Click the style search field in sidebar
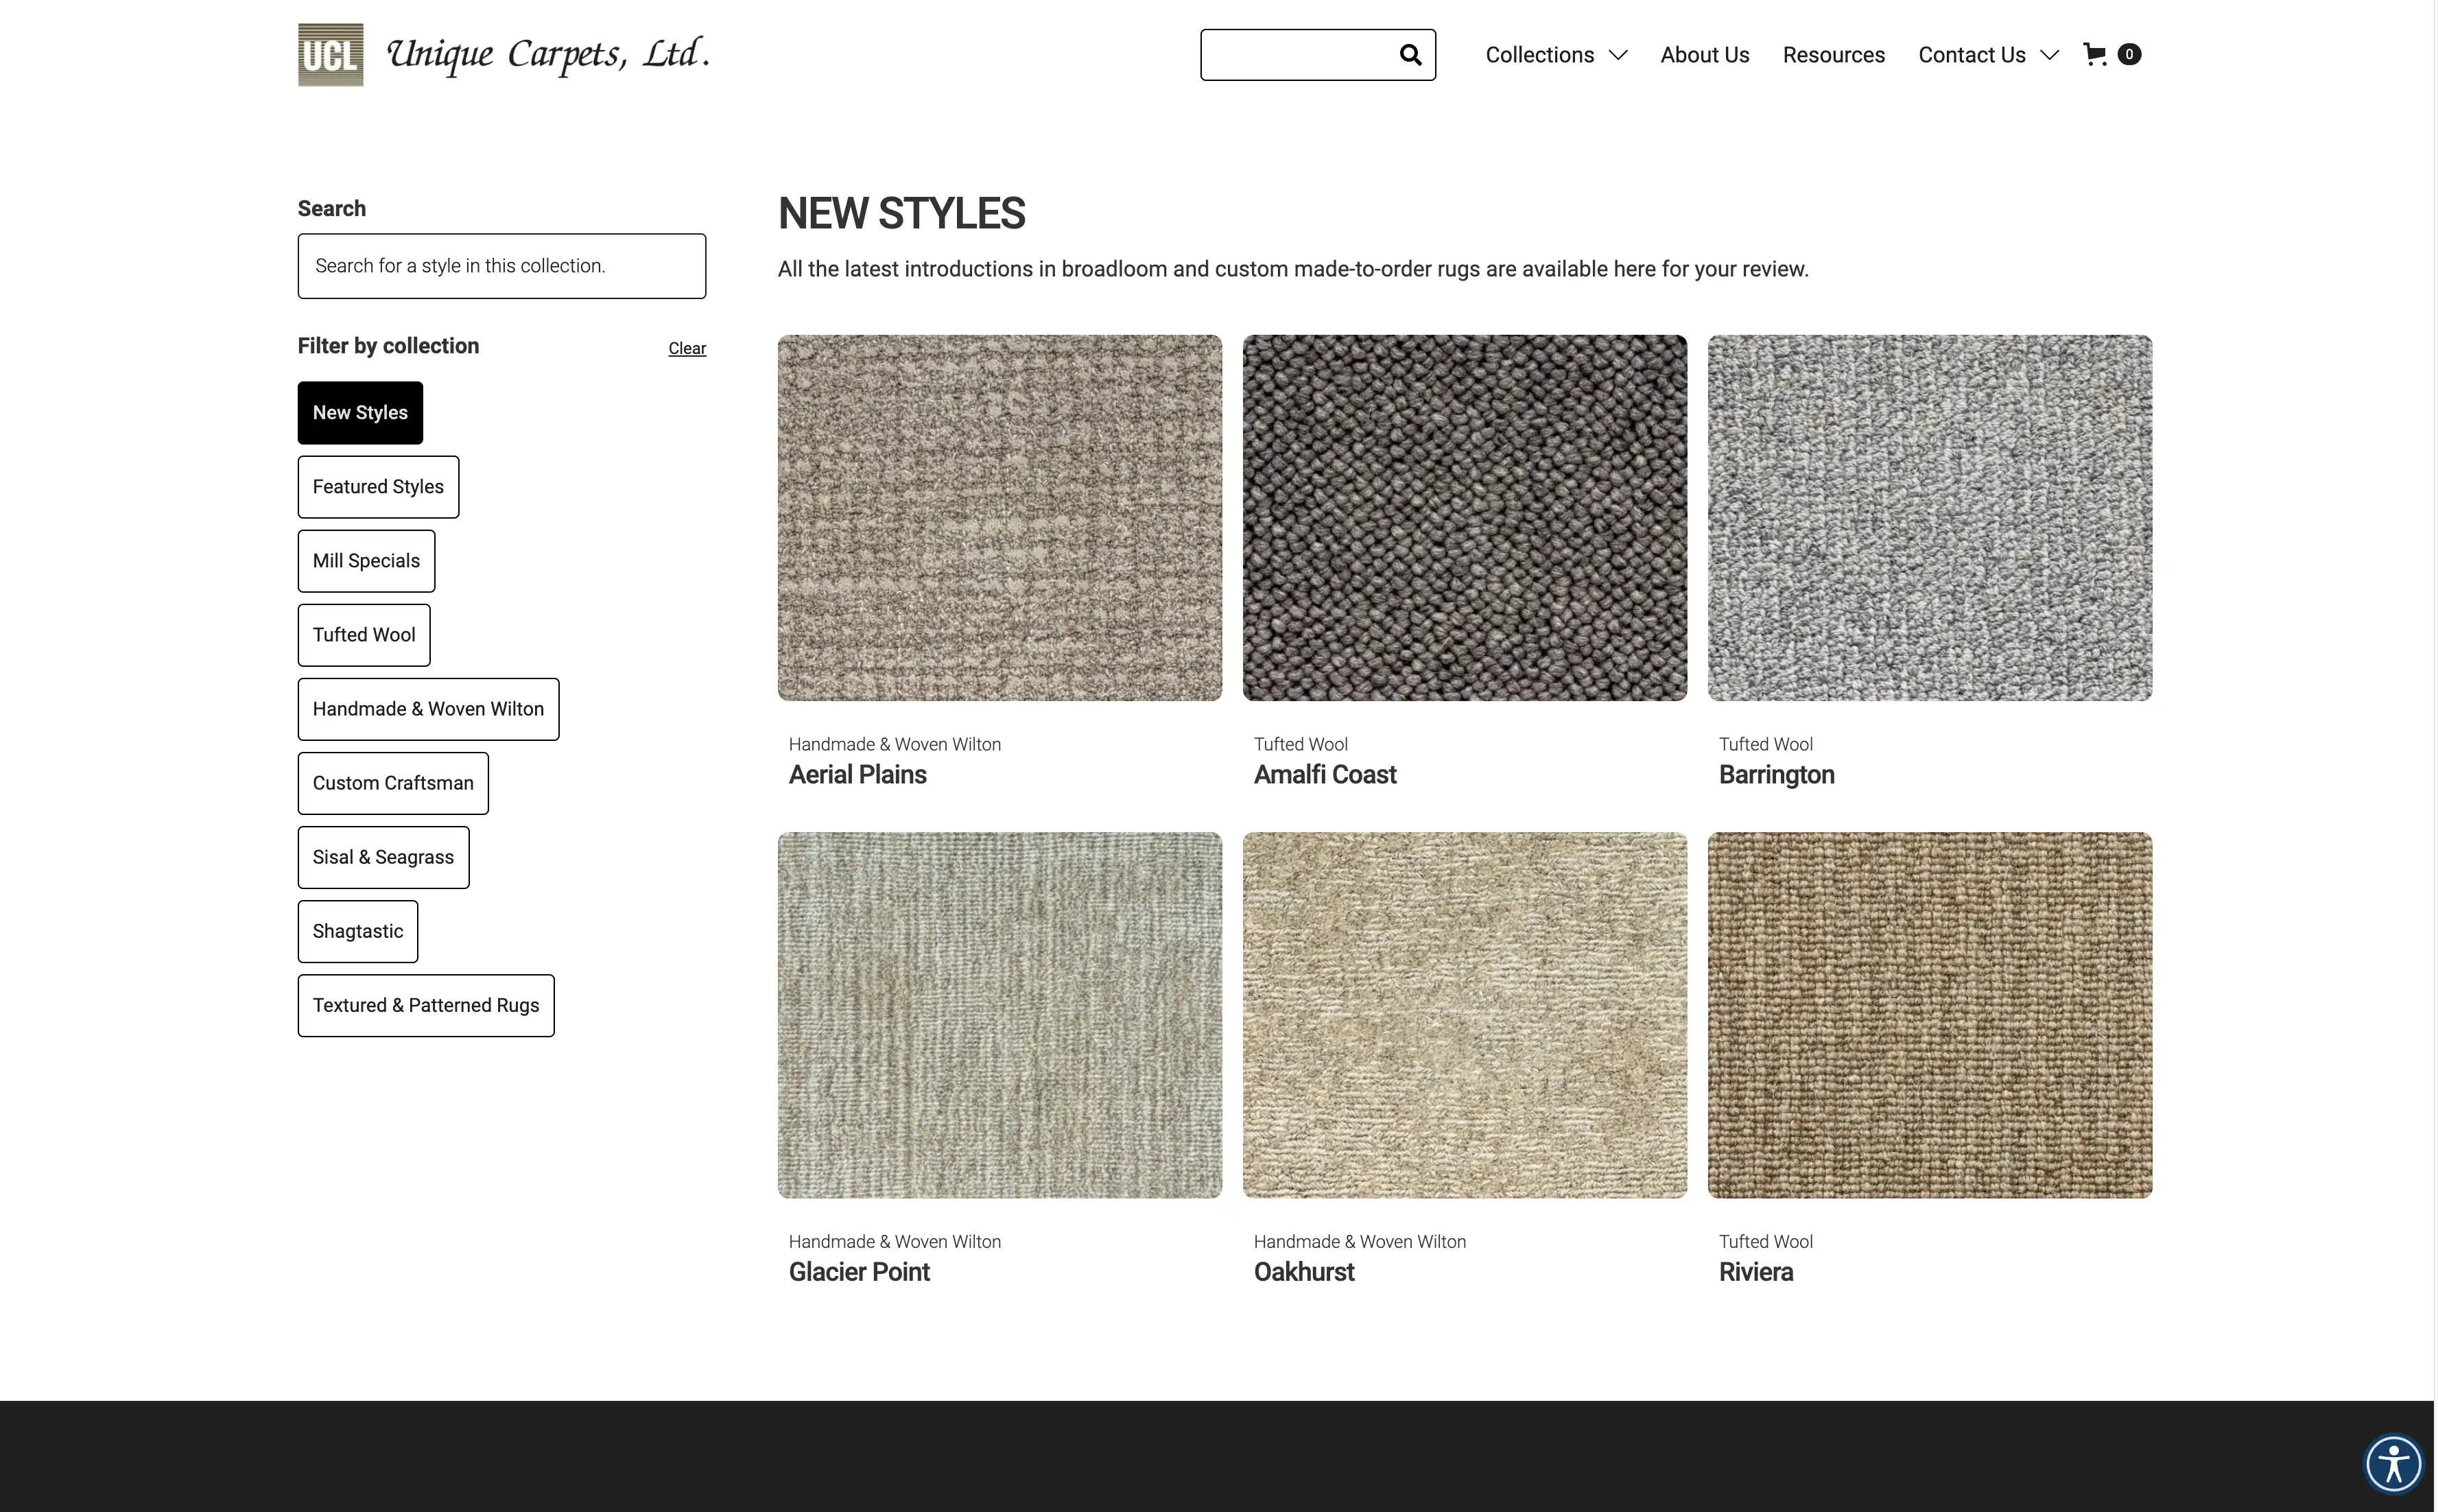Screen dimensions: 2438x1512 point(501,266)
